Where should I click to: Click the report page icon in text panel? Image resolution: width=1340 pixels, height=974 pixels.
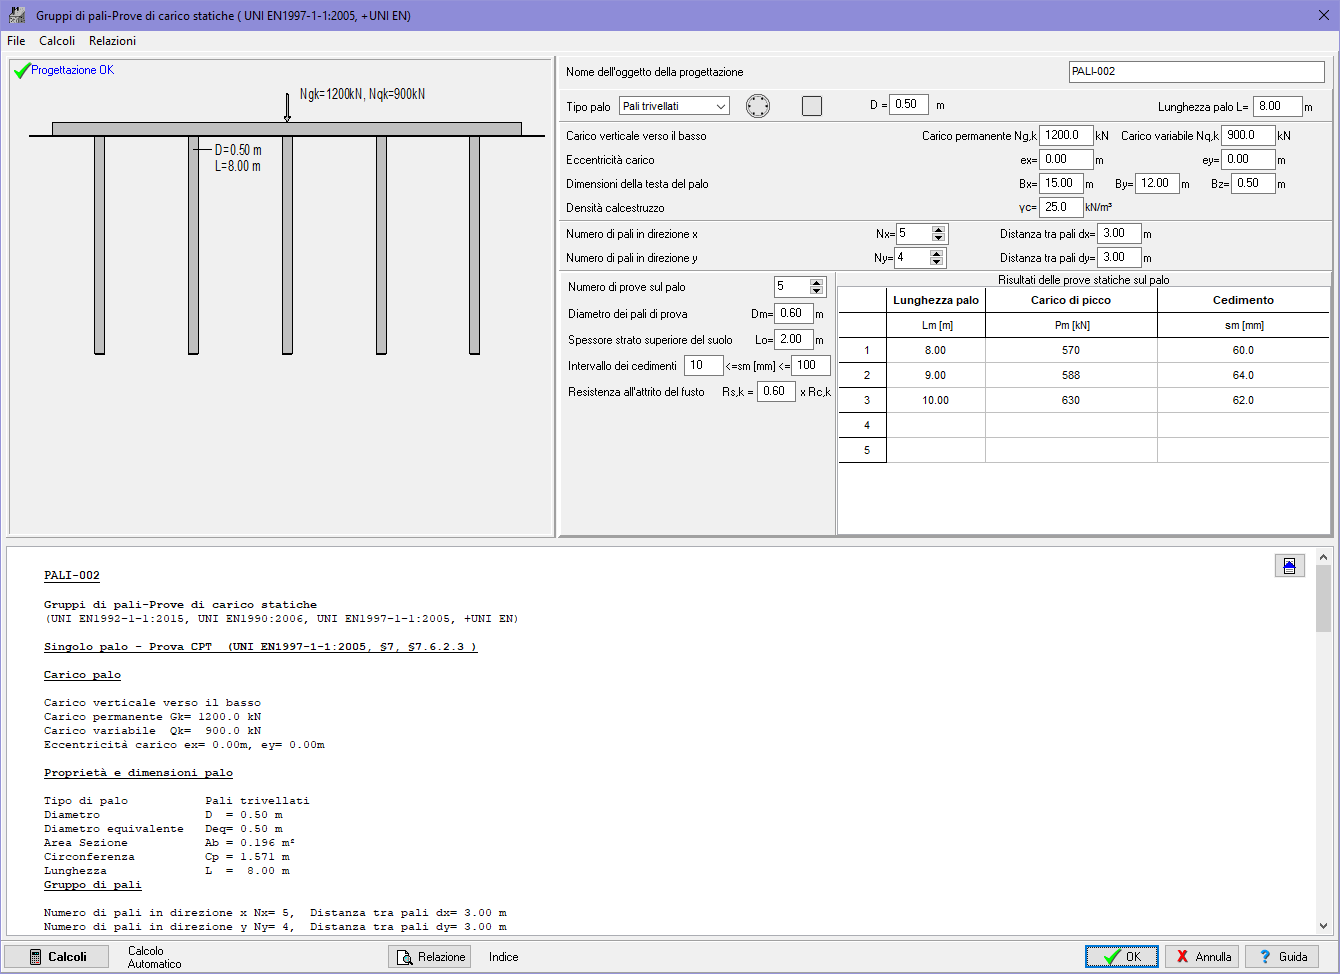click(1290, 566)
